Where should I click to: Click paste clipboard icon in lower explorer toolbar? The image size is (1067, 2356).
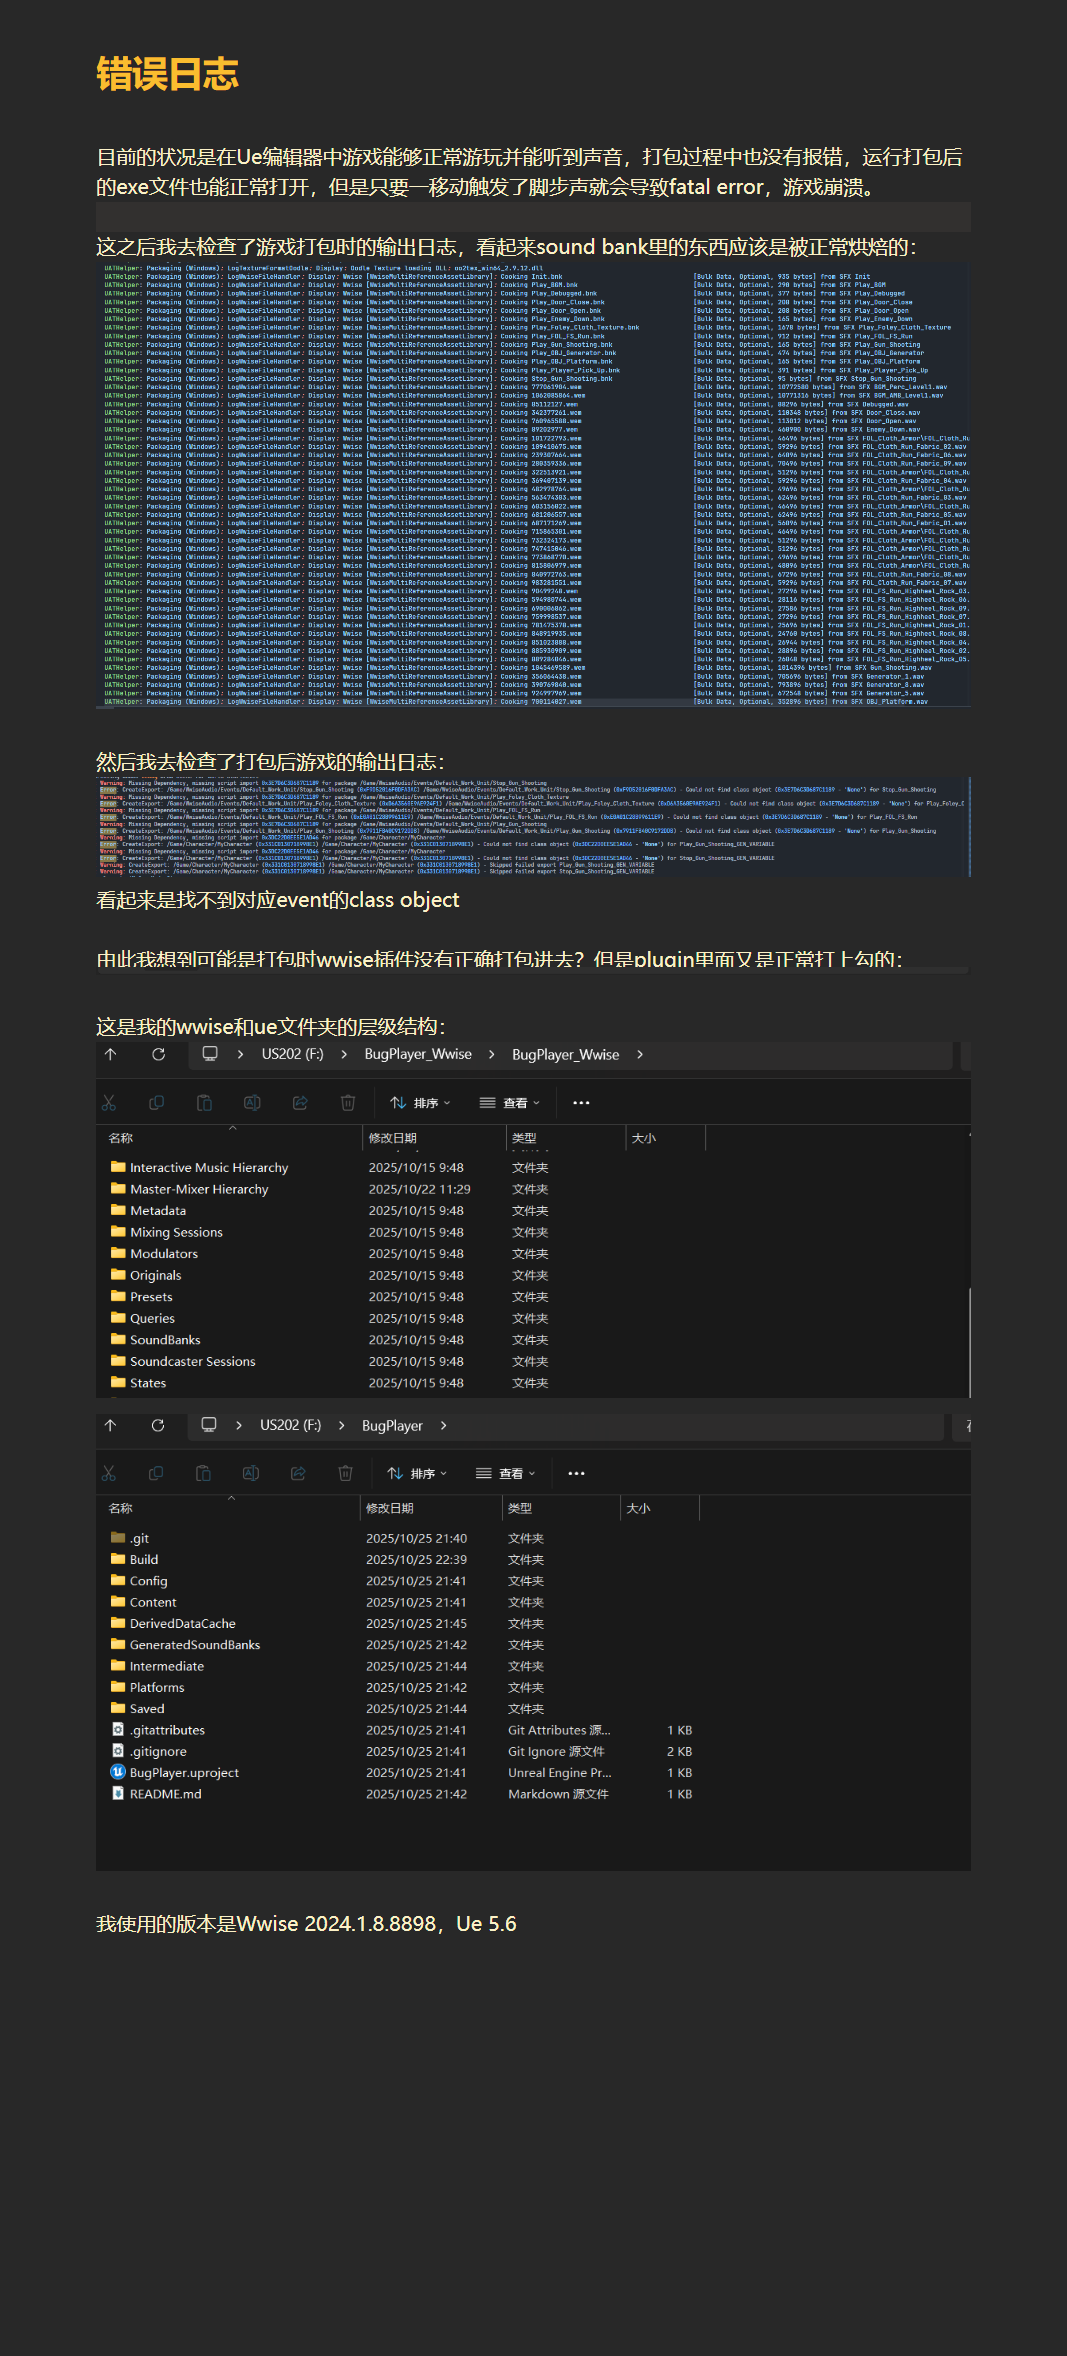click(203, 1473)
